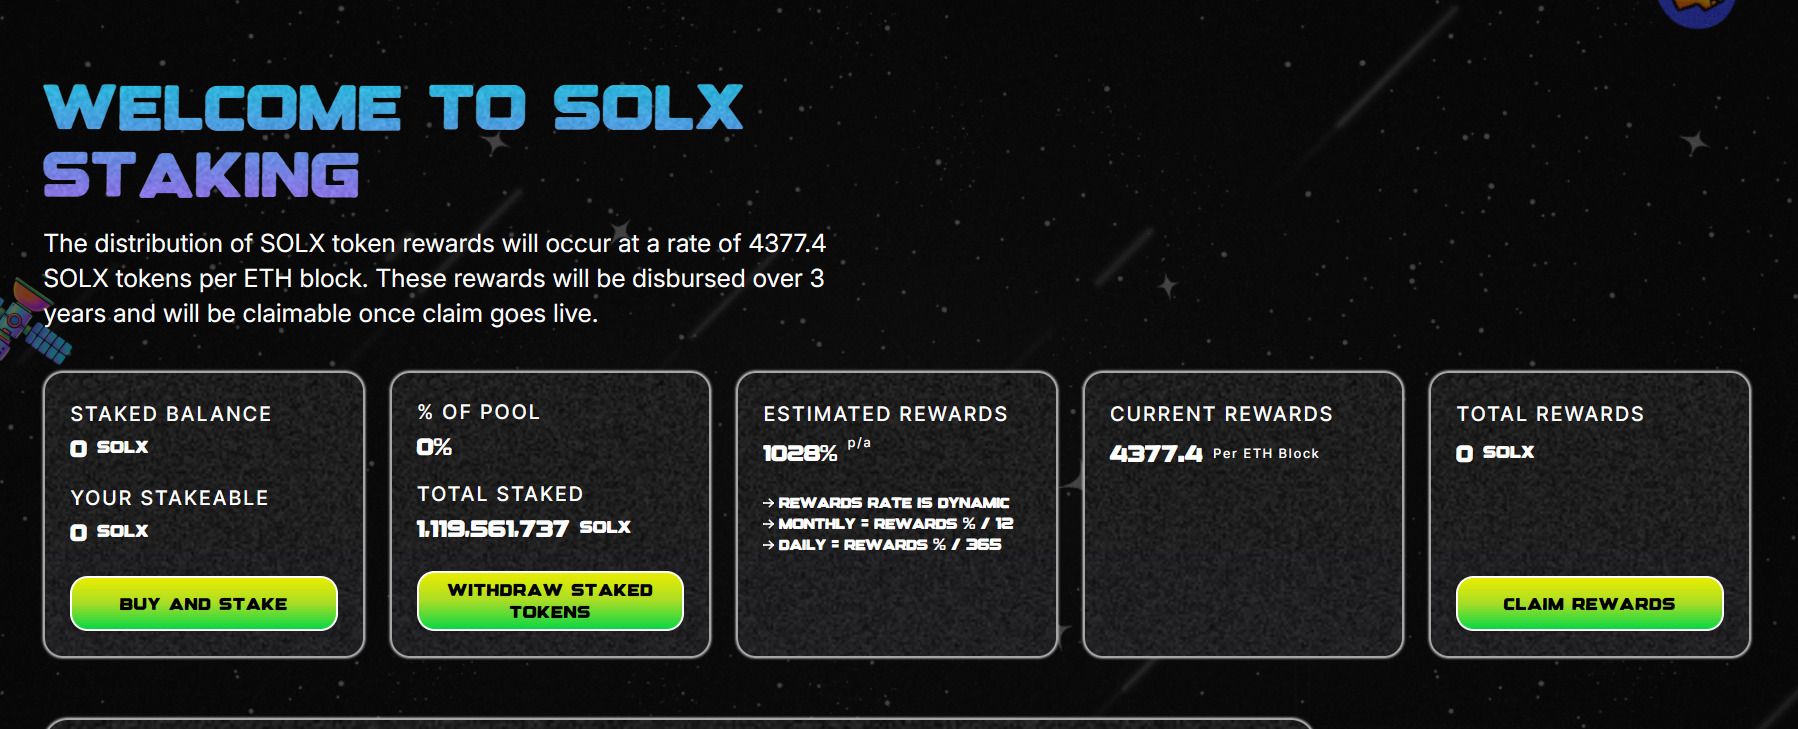Screen dimensions: 1798x729
Task: Click the mascot icon in top-right corner
Action: 1696,12
